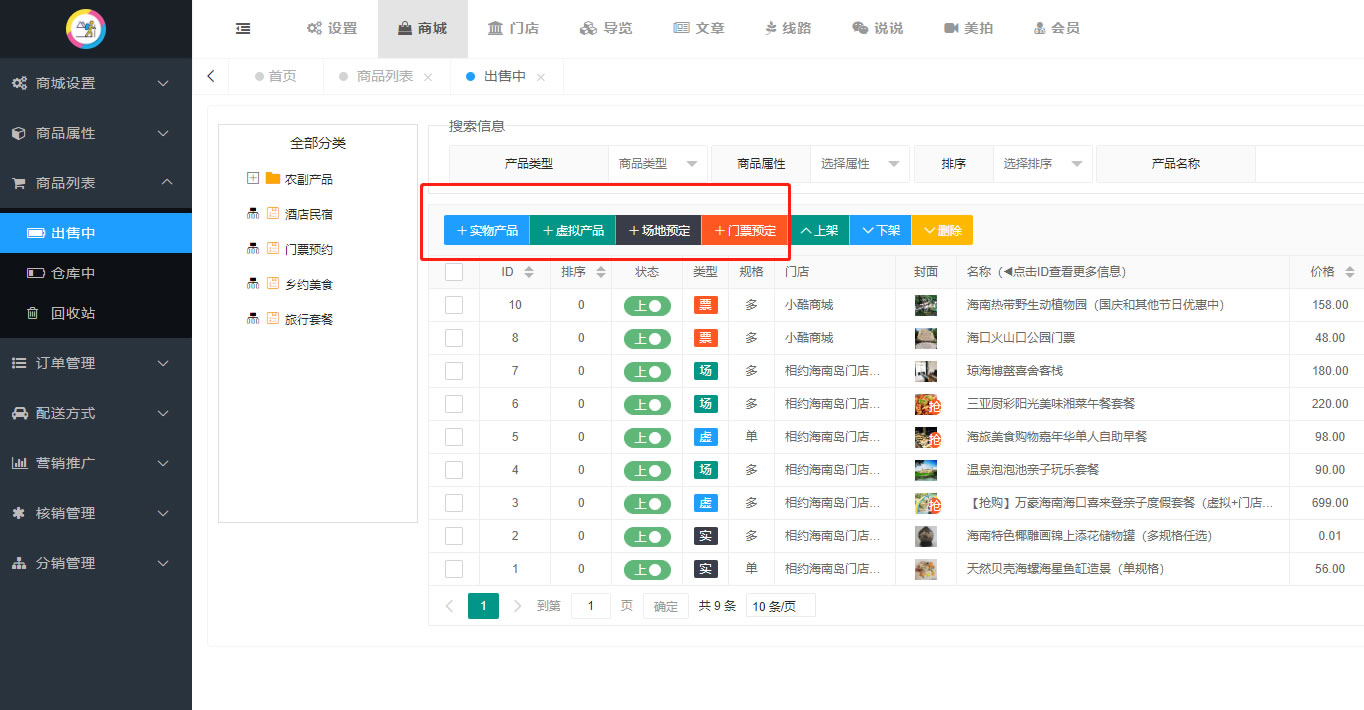The width and height of the screenshot is (1364, 710).
Task: Check the checkbox for product ID 8
Action: pos(454,338)
